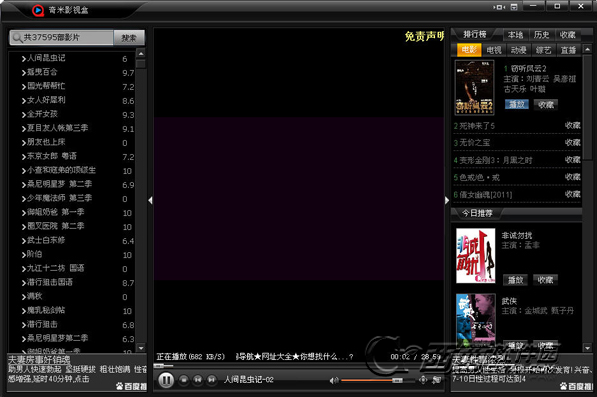Expand the 人间昆虫记 list entry
The image size is (597, 397).
pos(24,59)
